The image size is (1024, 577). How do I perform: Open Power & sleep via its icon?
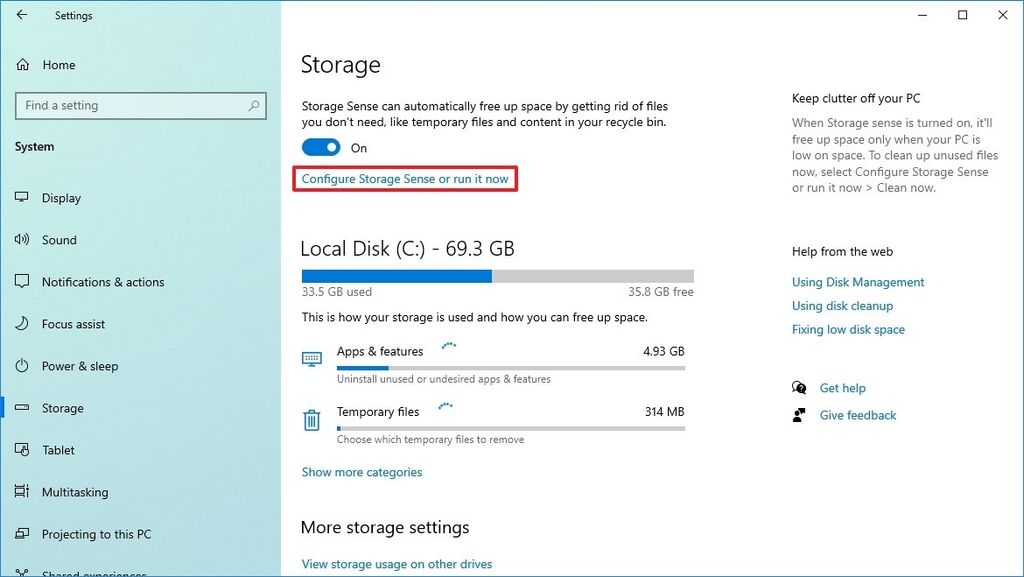22,366
